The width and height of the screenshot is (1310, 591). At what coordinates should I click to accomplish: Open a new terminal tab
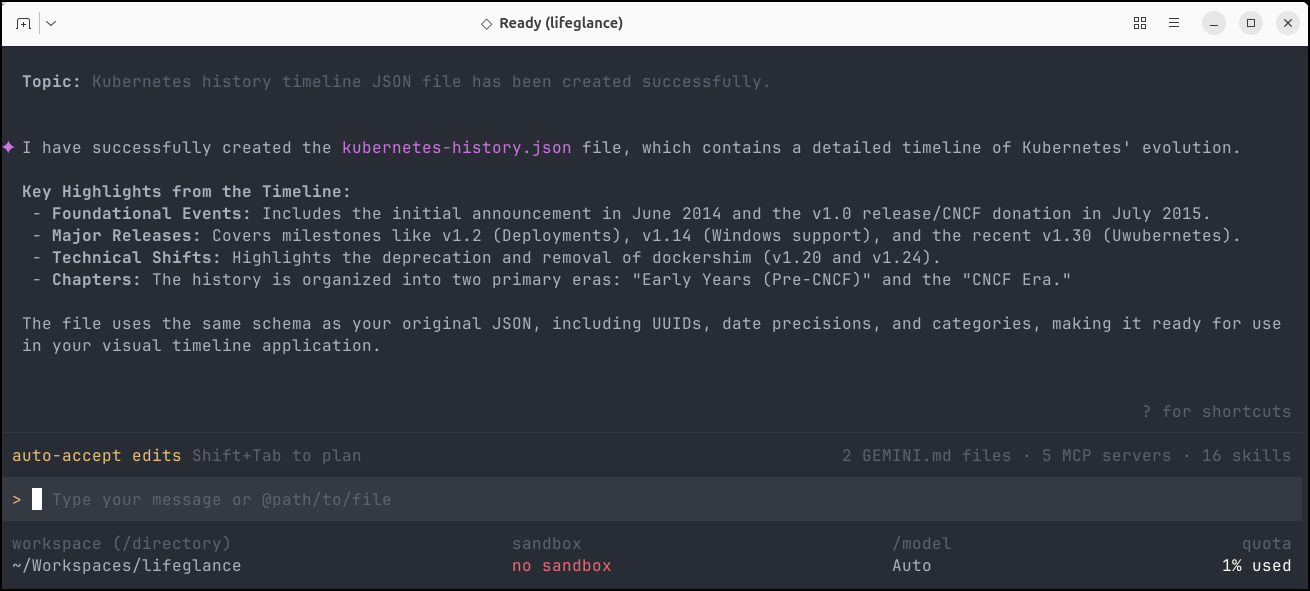tap(23, 23)
